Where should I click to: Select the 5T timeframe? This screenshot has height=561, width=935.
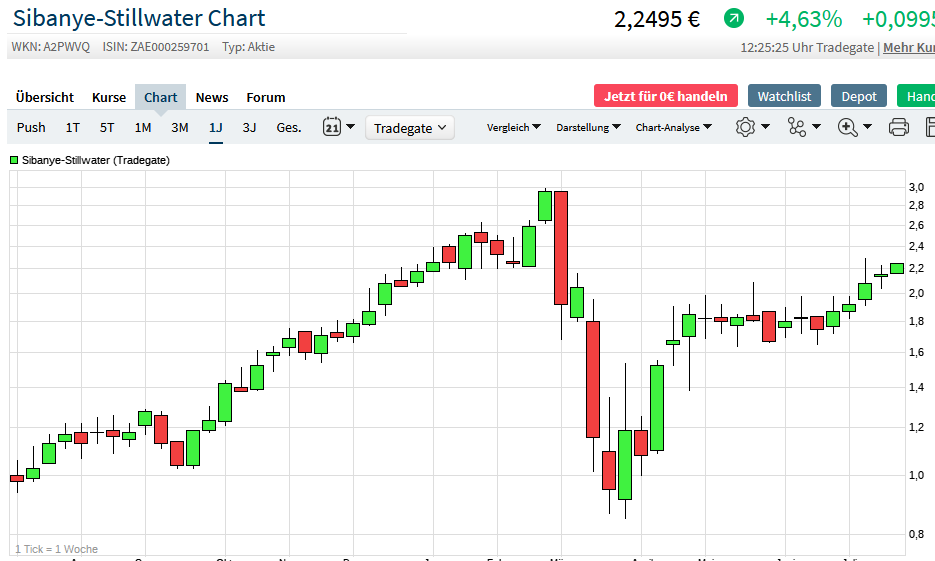[107, 127]
